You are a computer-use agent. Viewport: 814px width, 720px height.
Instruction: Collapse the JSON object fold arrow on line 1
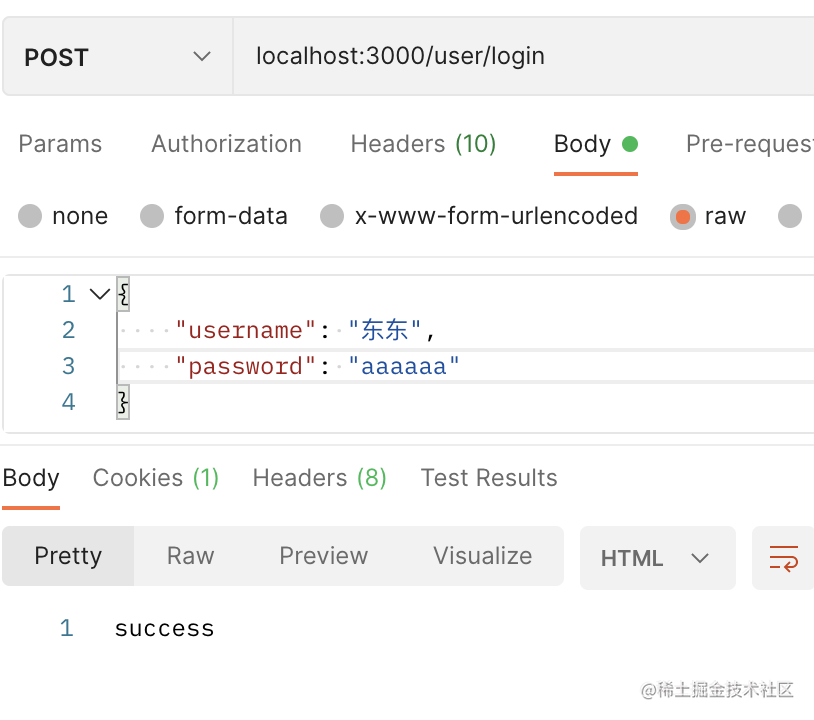[x=99, y=294]
